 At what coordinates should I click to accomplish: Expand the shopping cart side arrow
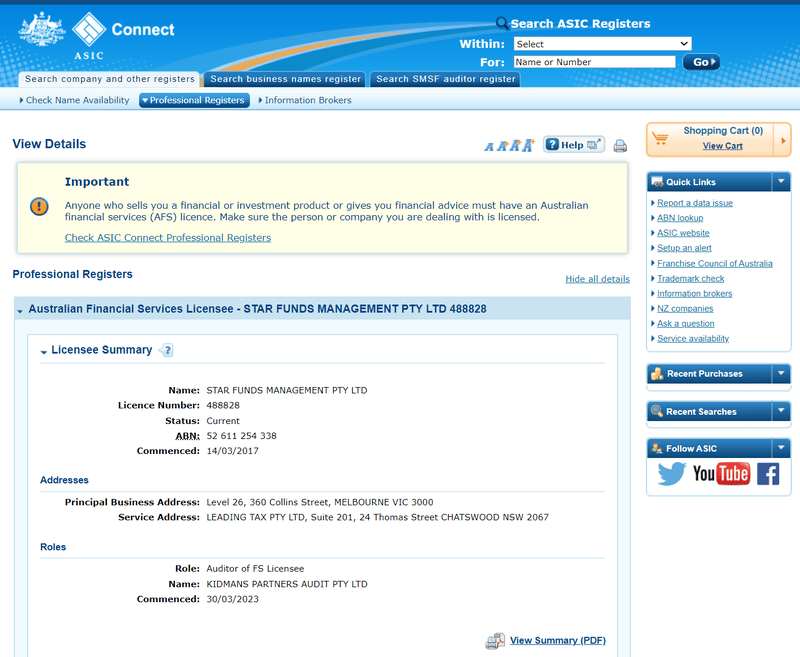click(783, 139)
